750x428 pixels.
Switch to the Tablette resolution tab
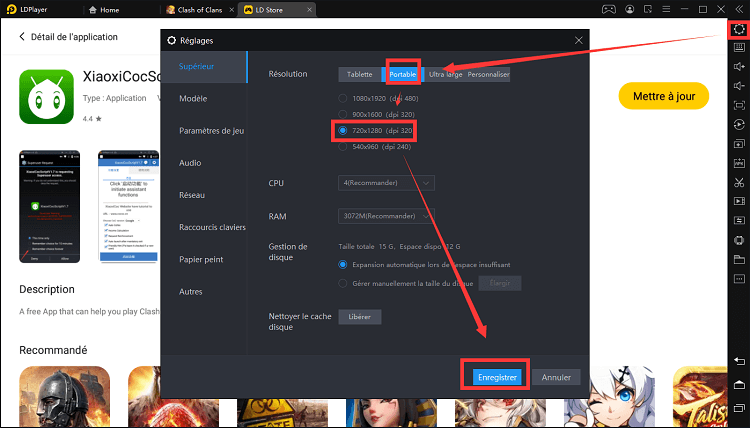359,75
